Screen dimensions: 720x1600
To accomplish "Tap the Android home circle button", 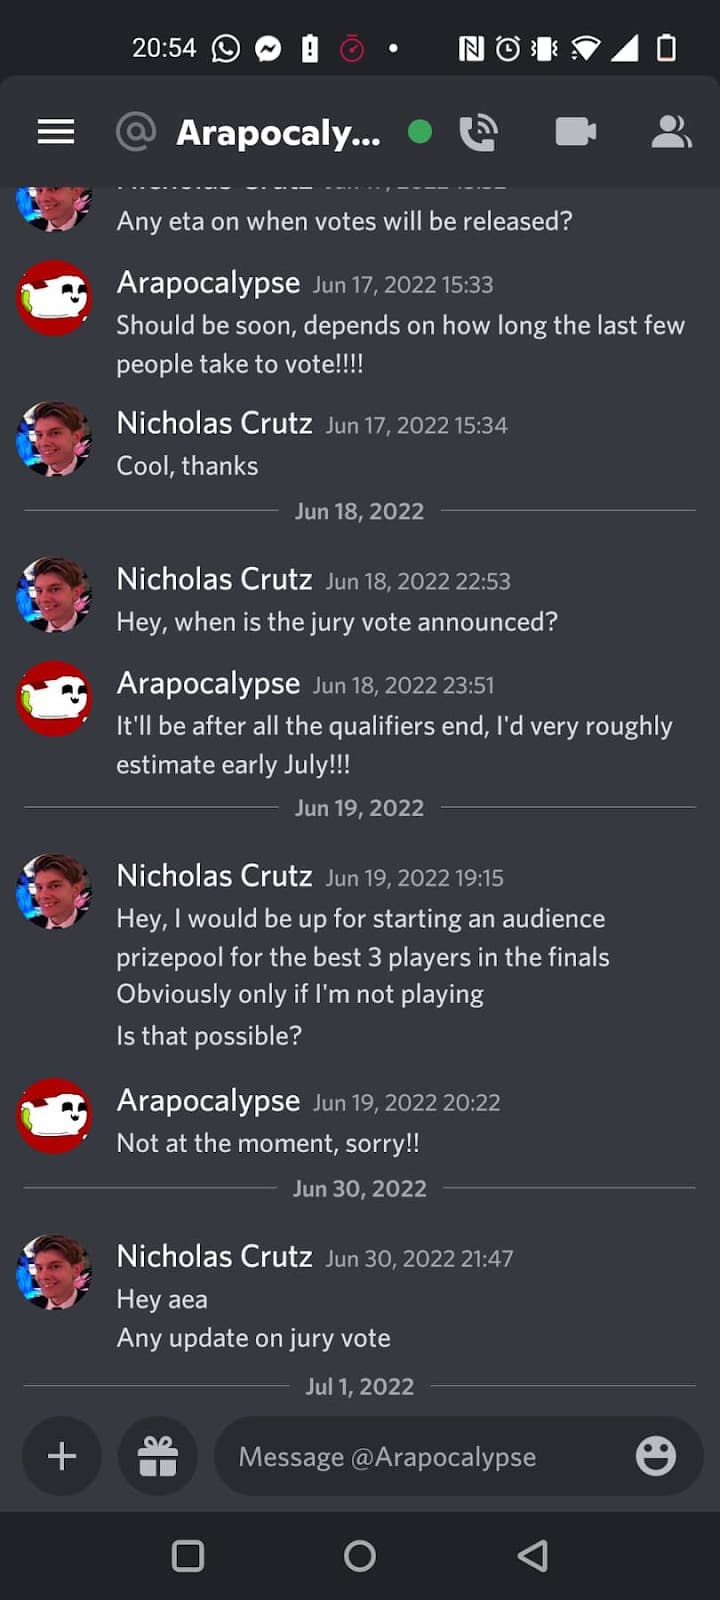I will coord(360,1555).
